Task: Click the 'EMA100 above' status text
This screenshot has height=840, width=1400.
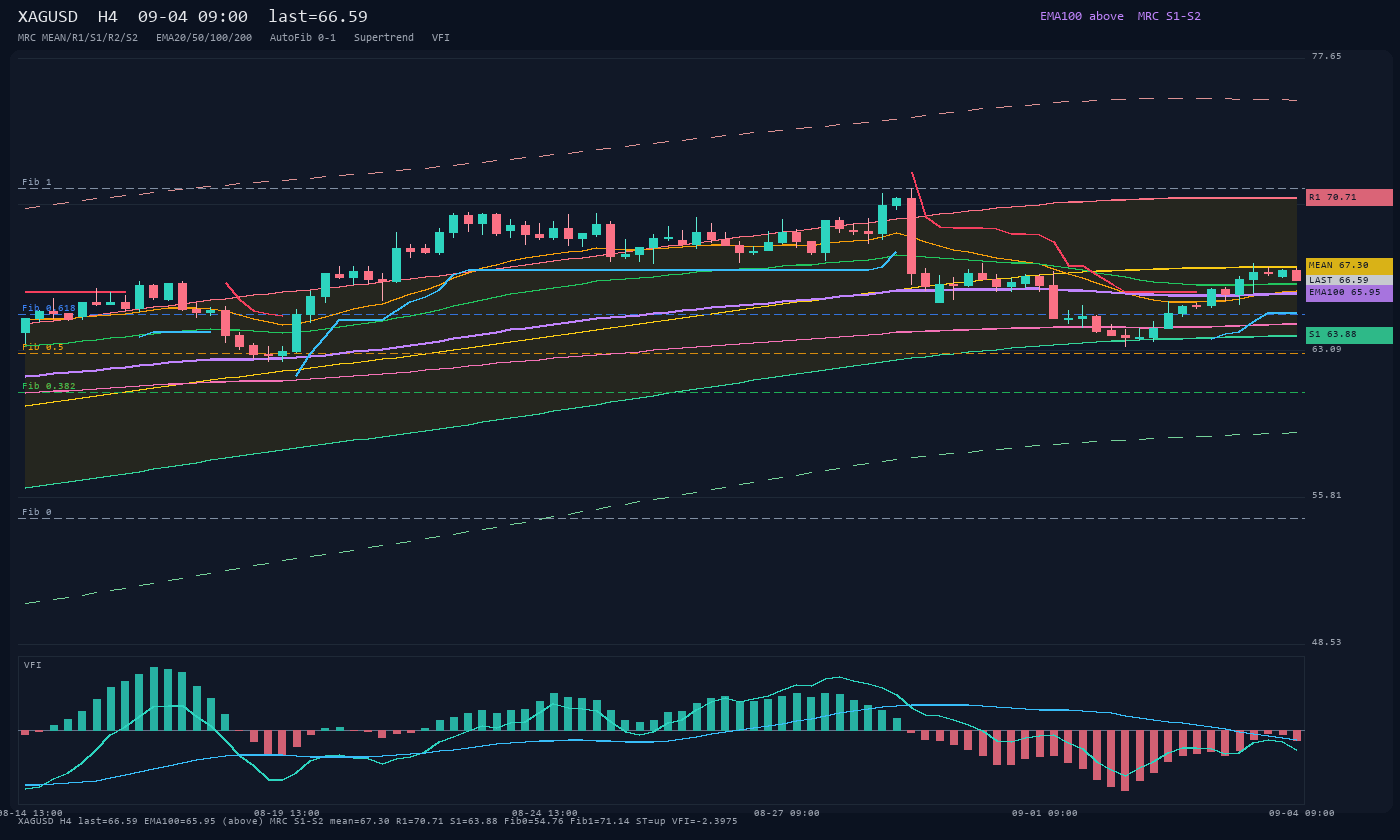Action: (1082, 16)
